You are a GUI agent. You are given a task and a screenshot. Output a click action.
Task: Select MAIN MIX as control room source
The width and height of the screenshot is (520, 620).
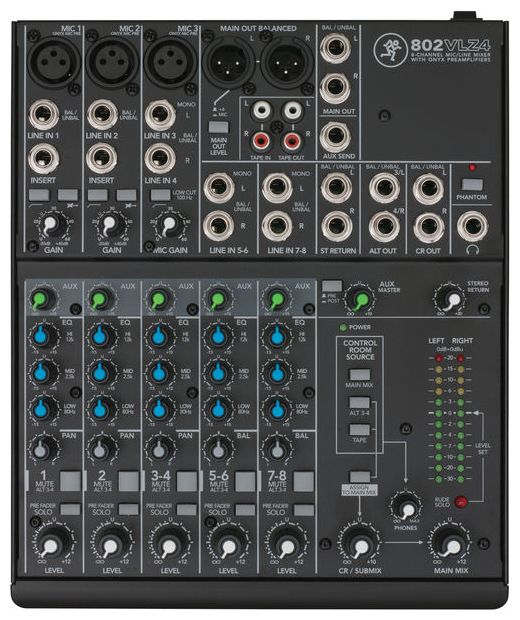[359, 374]
